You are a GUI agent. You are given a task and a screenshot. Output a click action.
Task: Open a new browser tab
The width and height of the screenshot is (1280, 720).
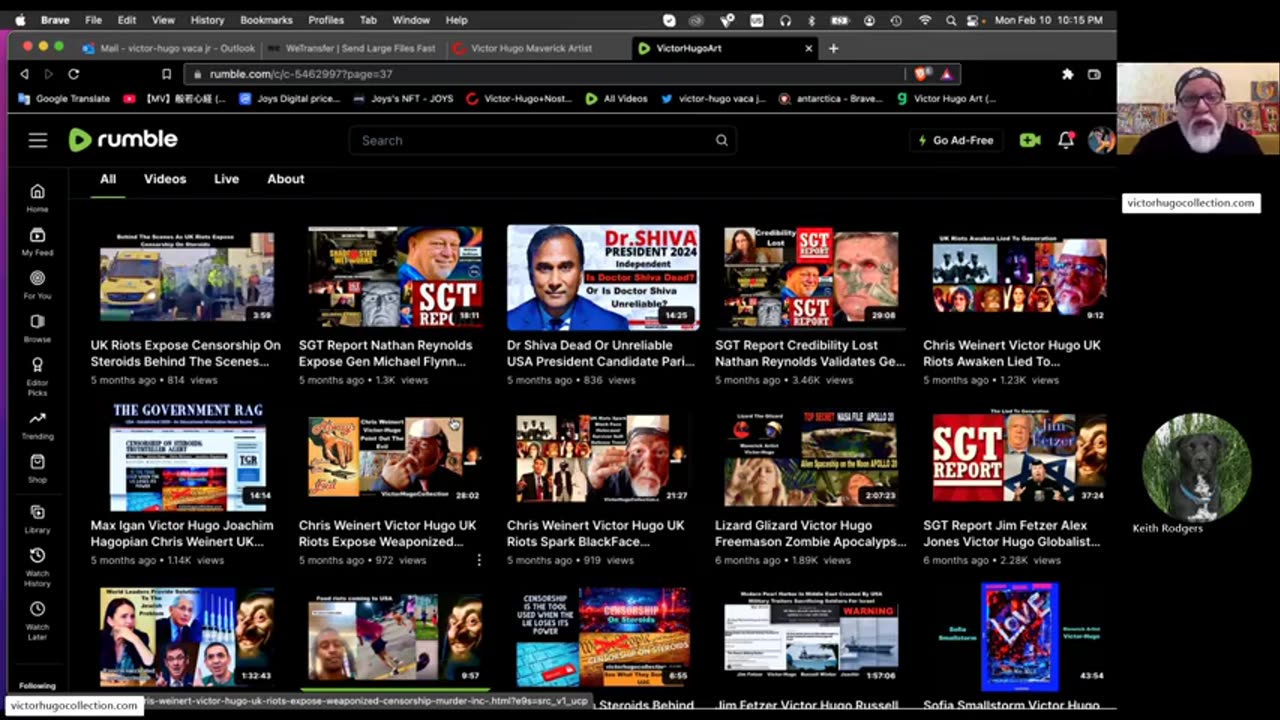point(833,48)
